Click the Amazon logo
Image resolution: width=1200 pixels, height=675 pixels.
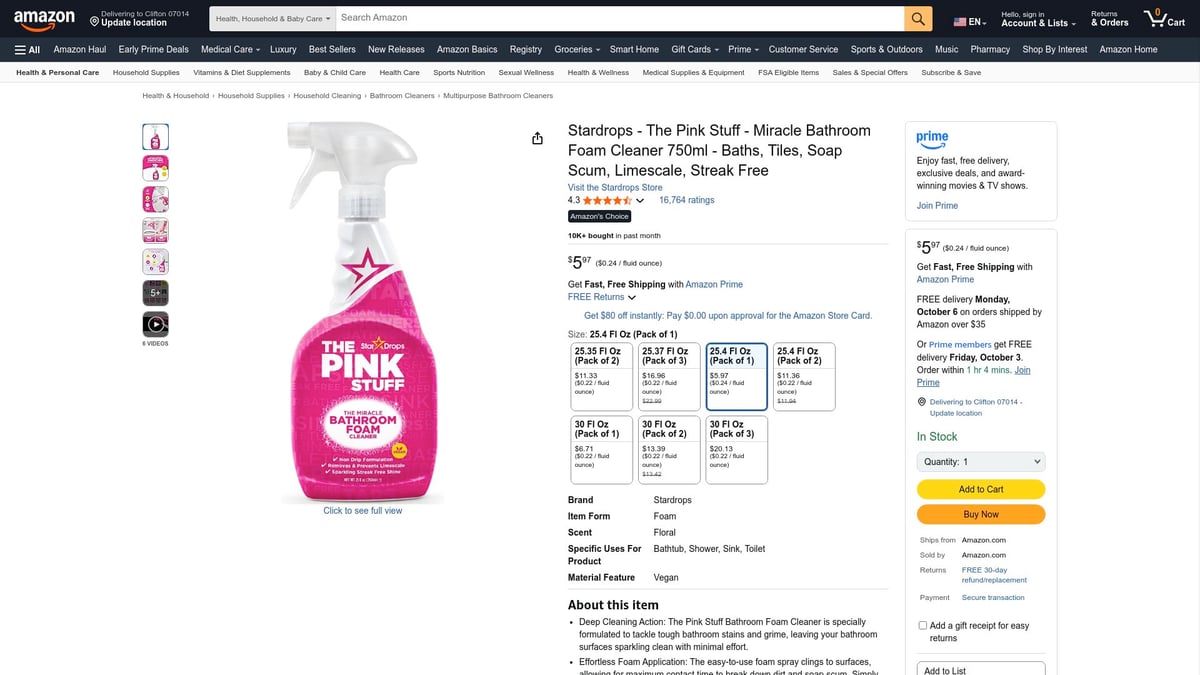pos(45,18)
